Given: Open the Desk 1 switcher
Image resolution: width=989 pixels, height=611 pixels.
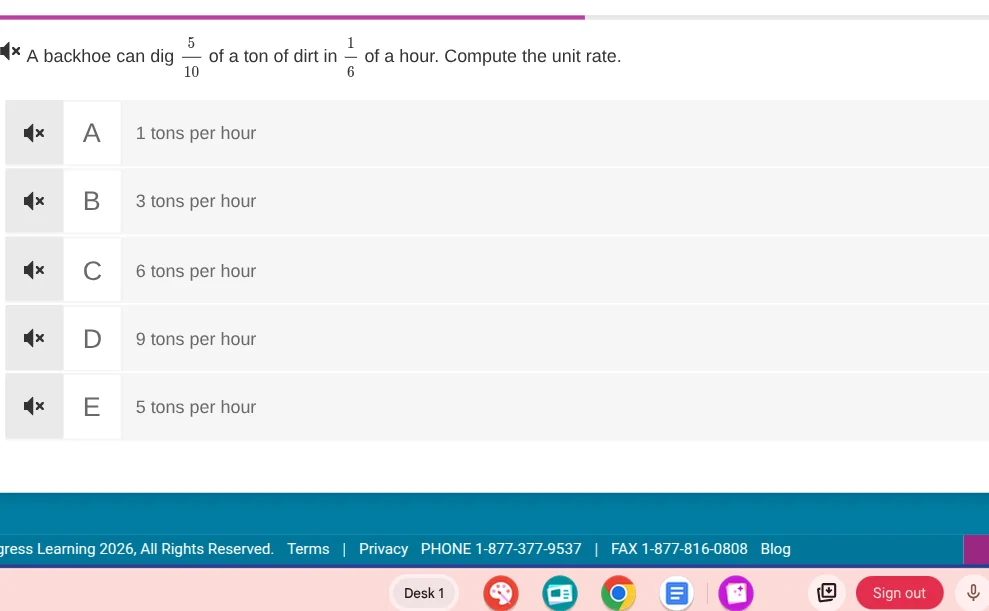Looking at the screenshot, I should coord(424,593).
